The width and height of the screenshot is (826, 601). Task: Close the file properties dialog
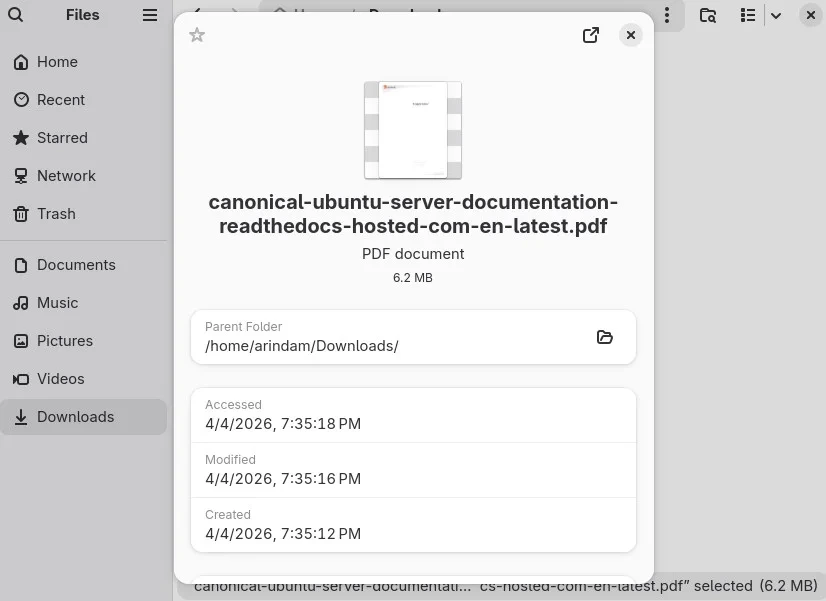[x=631, y=35]
